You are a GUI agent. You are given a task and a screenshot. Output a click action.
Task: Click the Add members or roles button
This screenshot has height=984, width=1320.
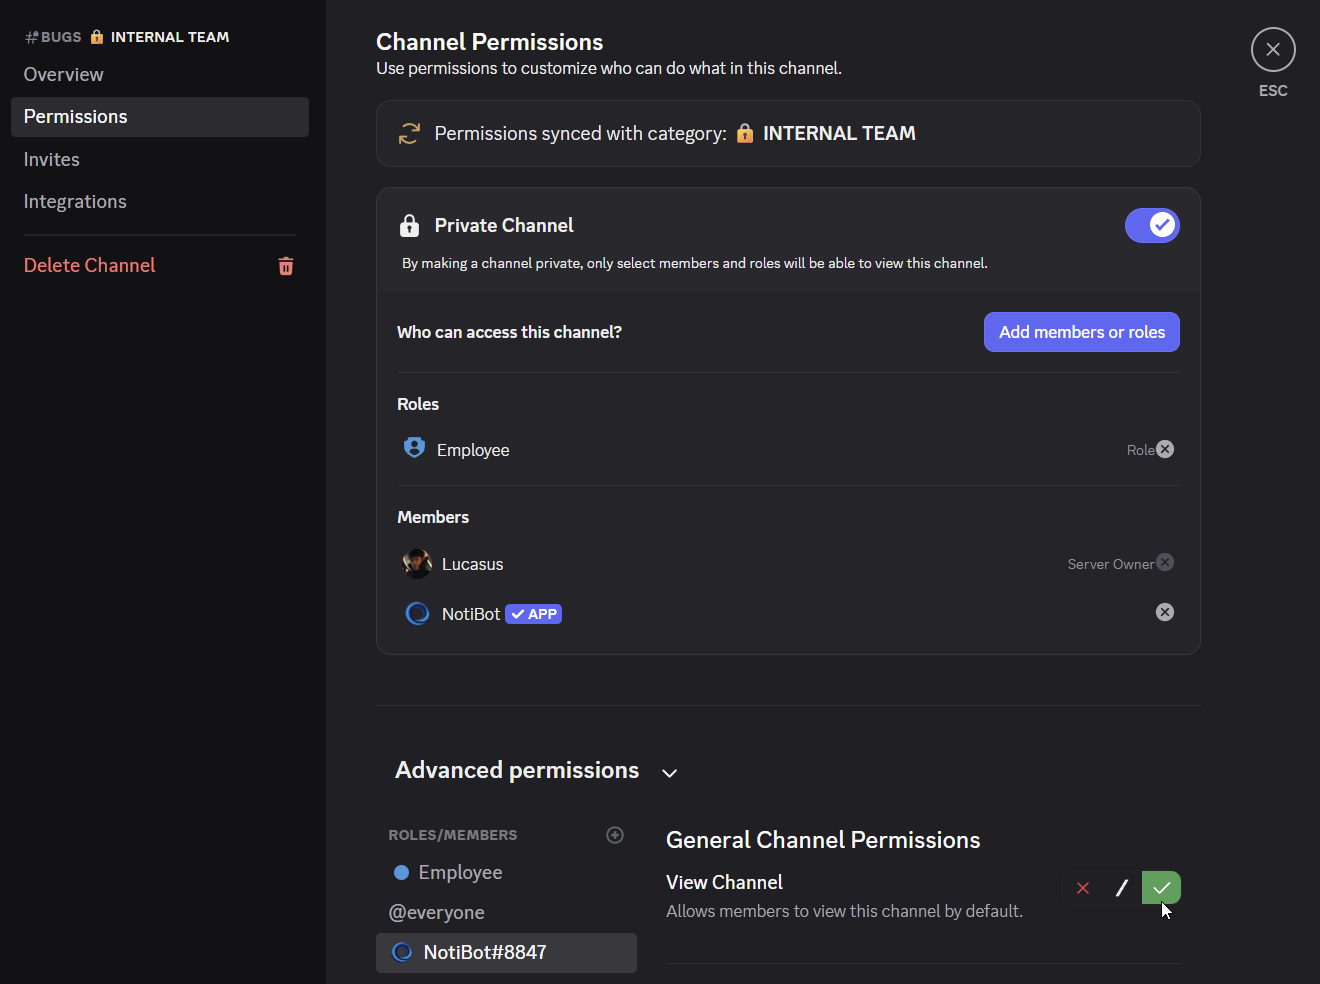1081,331
